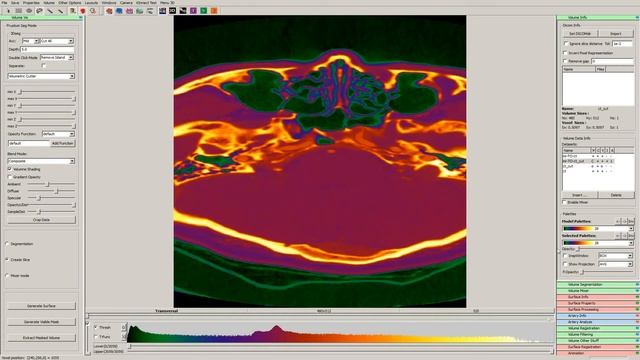Open the Opacity Function dropdown
640x360 pixels.
tap(58, 134)
